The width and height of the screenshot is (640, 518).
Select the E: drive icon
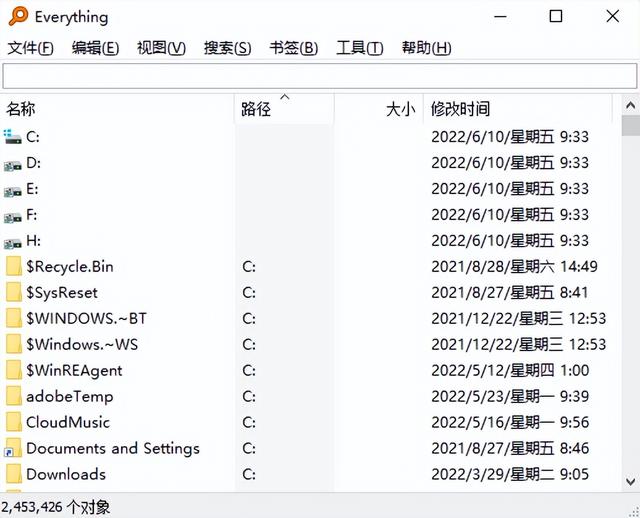(x=13, y=191)
